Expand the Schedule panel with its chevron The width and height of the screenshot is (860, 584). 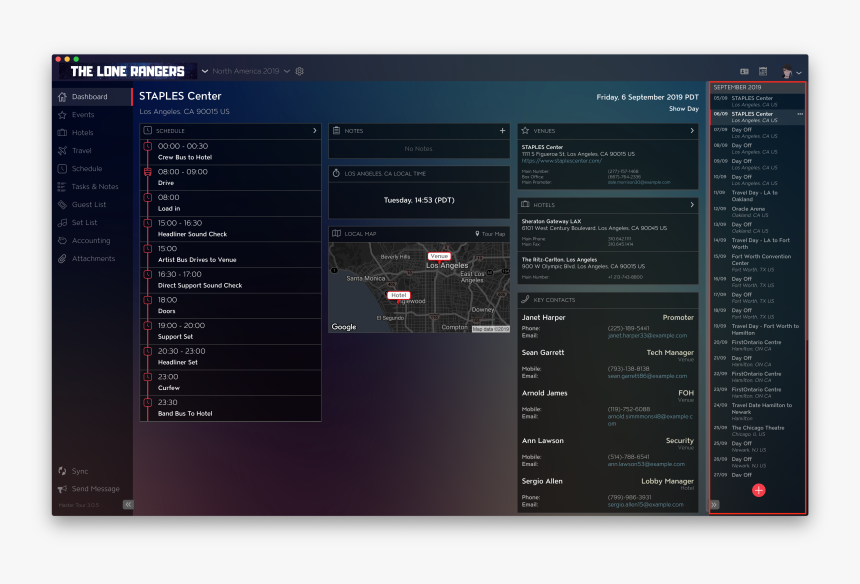[x=315, y=131]
